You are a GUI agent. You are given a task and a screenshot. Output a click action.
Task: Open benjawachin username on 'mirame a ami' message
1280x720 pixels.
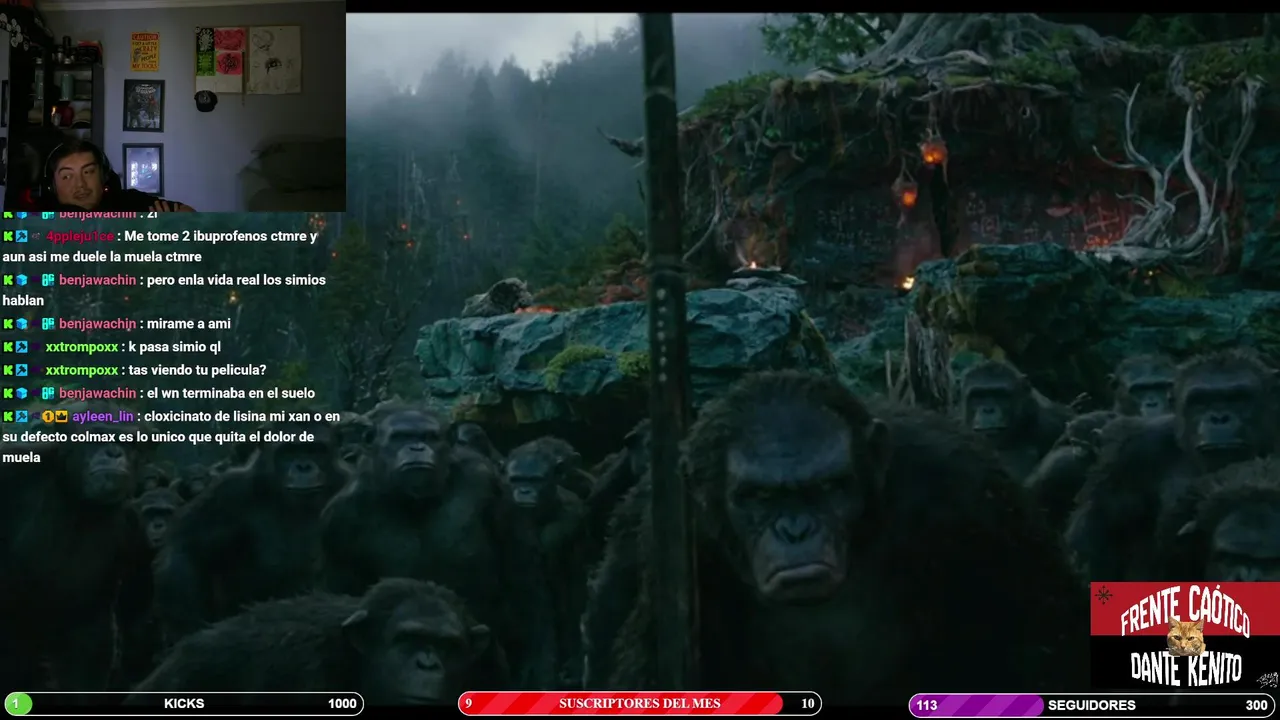97,324
